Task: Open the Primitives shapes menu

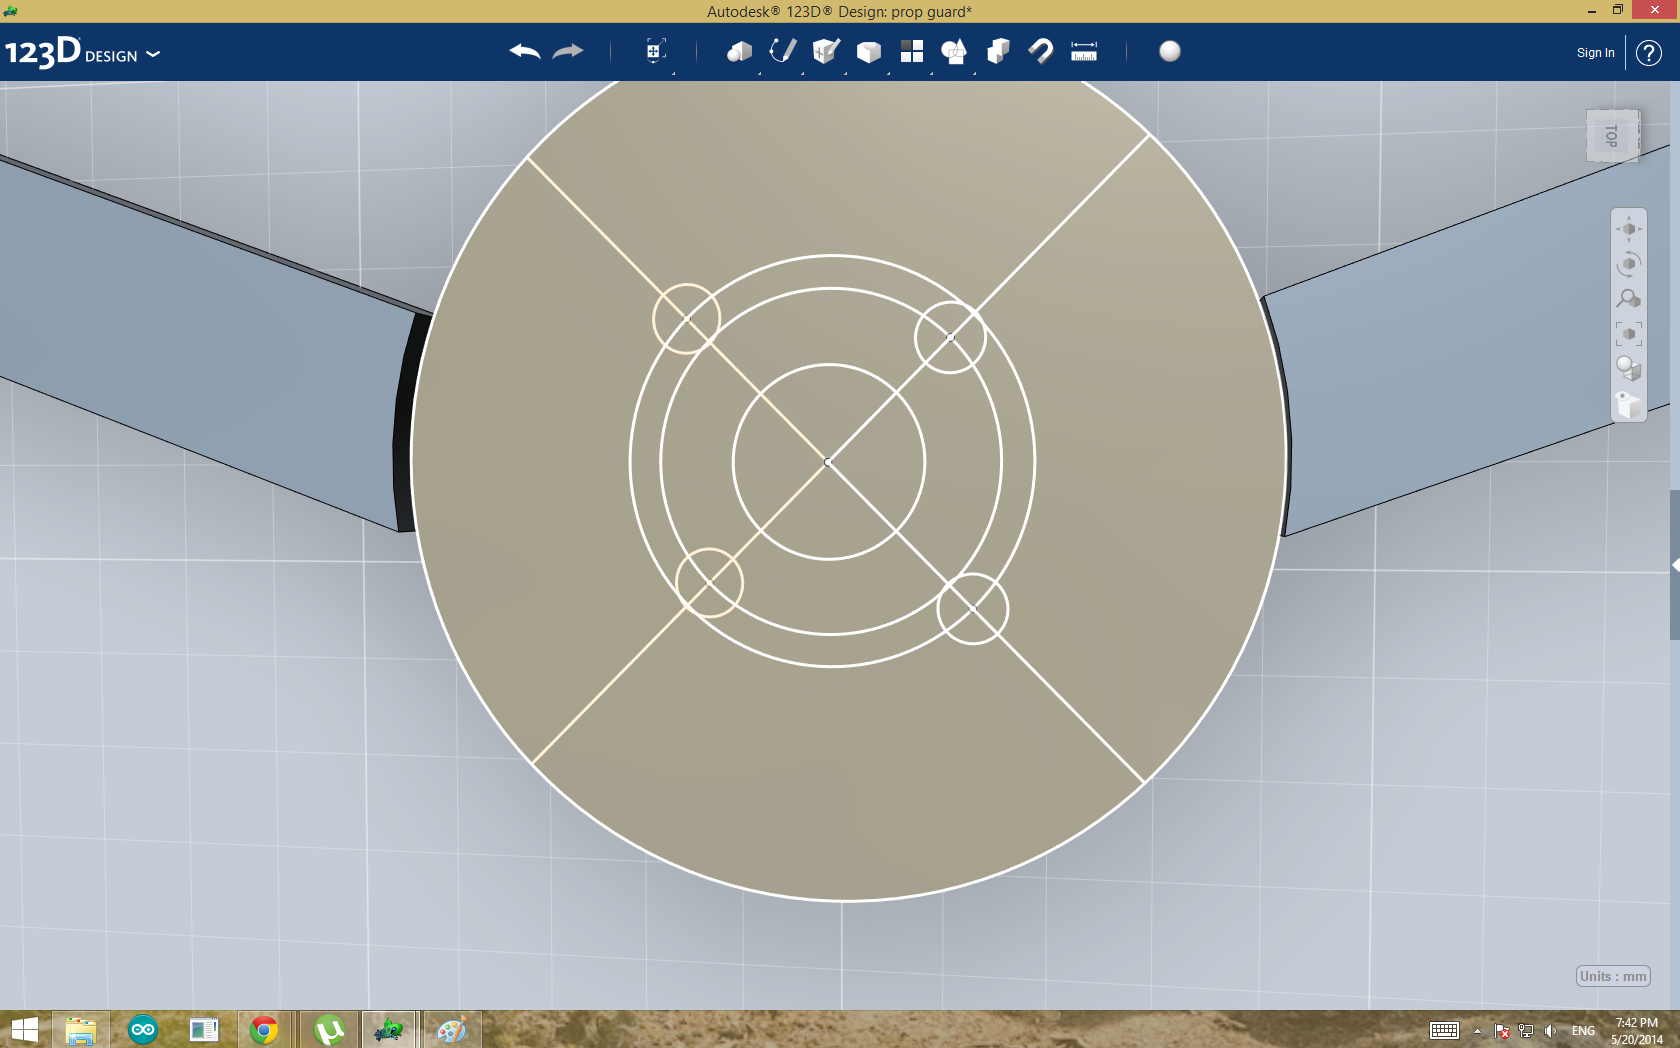Action: [740, 52]
